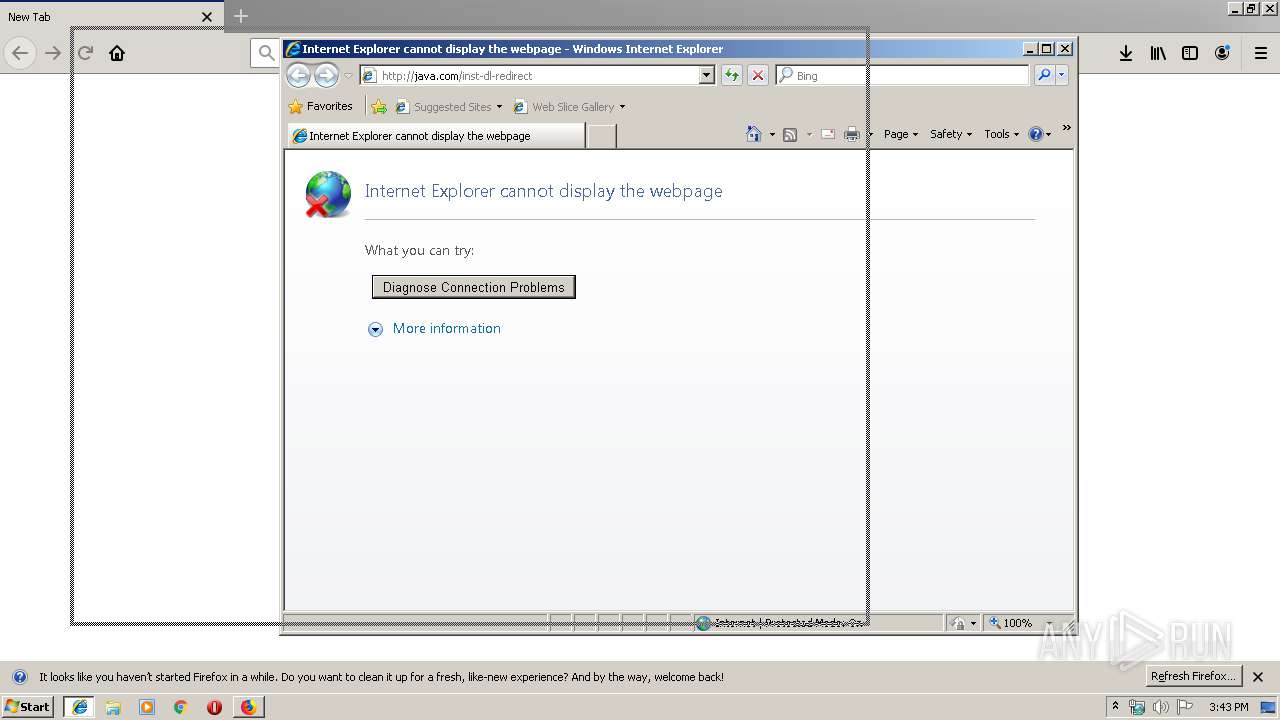Image resolution: width=1280 pixels, height=720 pixels.
Task: Open the Tools menu in IE
Action: click(1001, 134)
